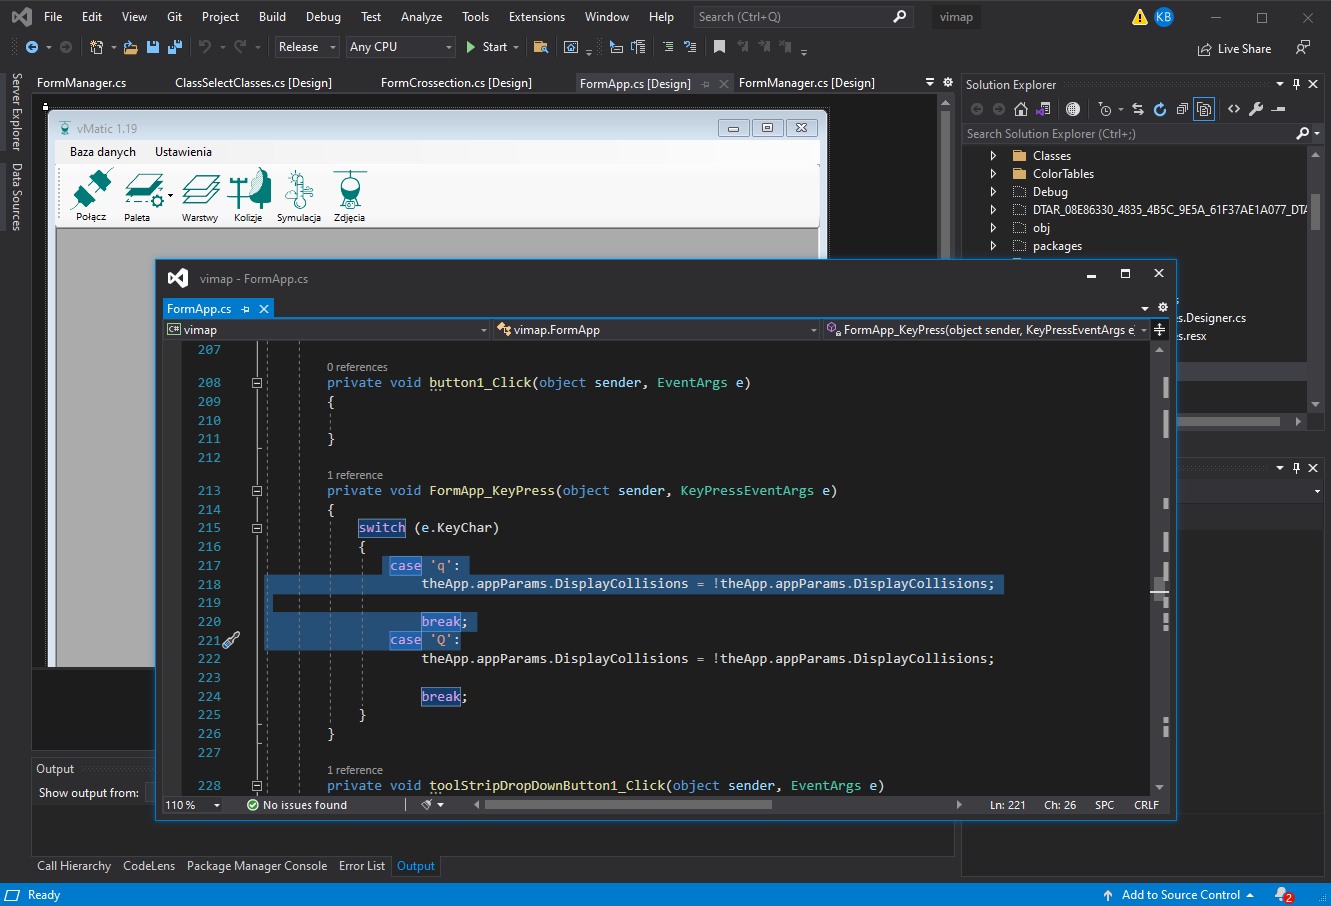Expand the ColorTables folder node

(993, 174)
